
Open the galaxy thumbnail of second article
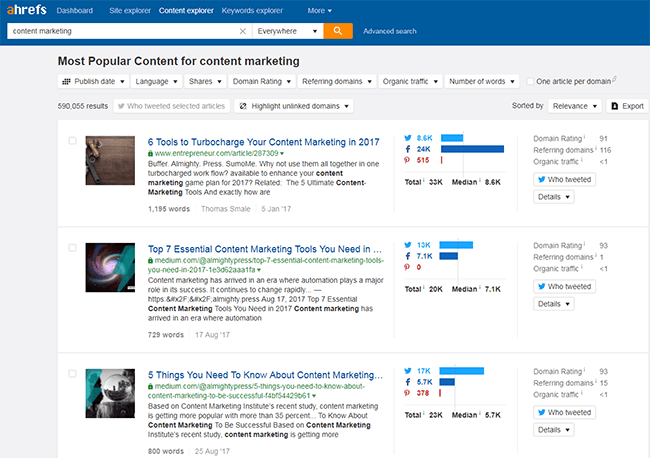[x=110, y=267]
